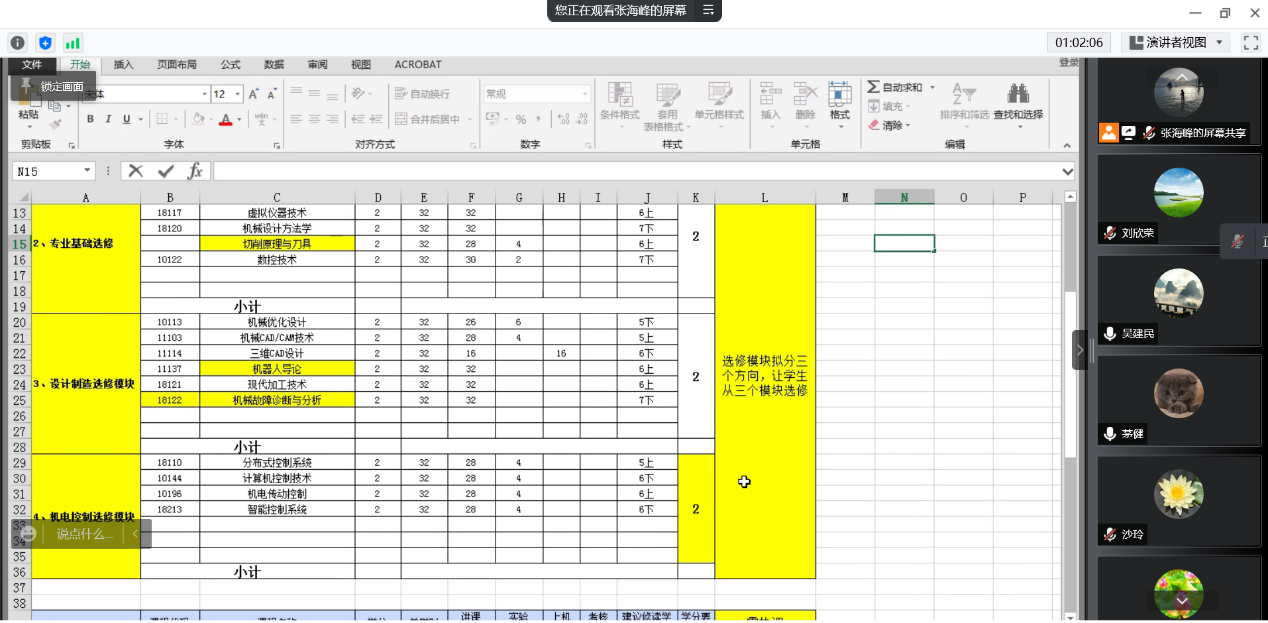Click the Italic formatting button
This screenshot has height=623, width=1268.
pos(108,119)
